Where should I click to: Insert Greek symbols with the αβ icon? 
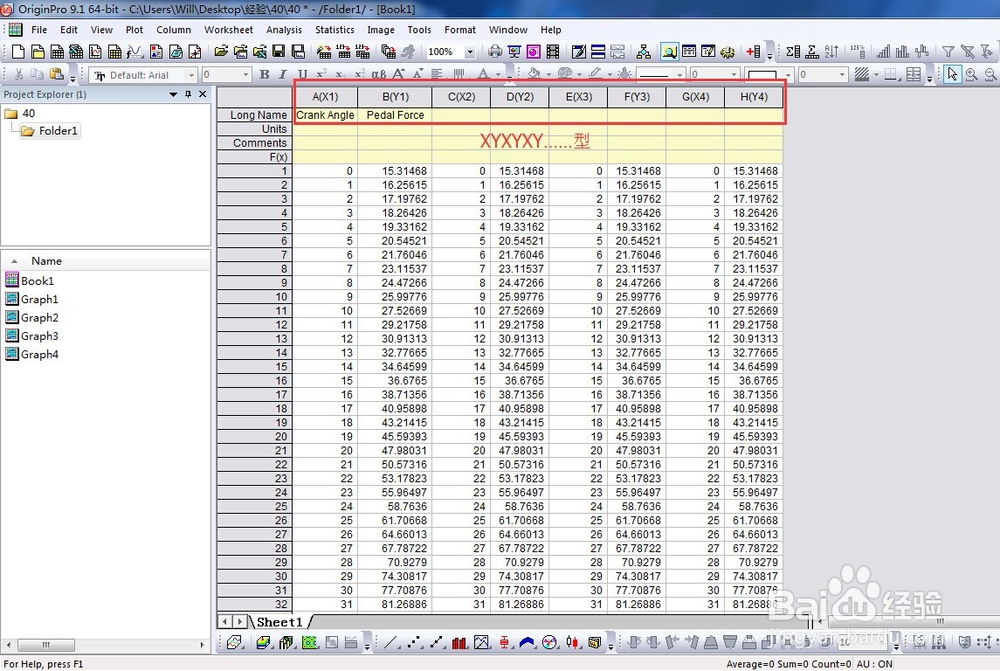[379, 75]
